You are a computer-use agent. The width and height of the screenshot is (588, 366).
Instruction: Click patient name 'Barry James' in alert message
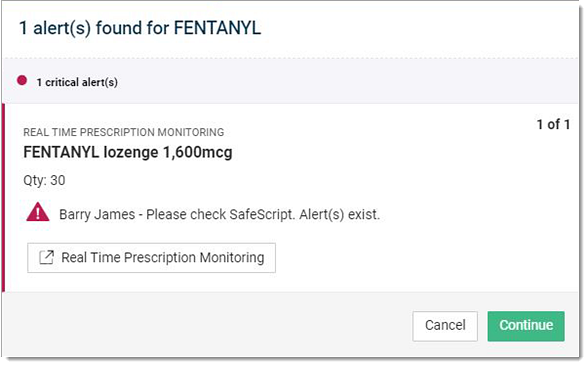pyautogui.click(x=97, y=214)
